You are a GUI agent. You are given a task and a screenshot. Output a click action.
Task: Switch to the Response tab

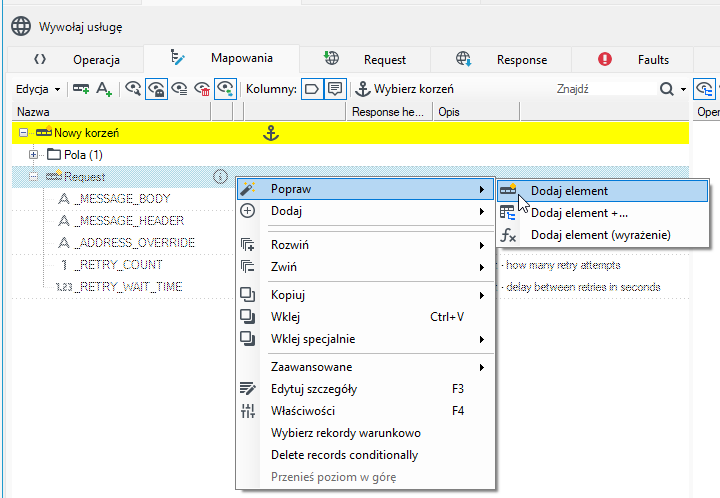501,60
